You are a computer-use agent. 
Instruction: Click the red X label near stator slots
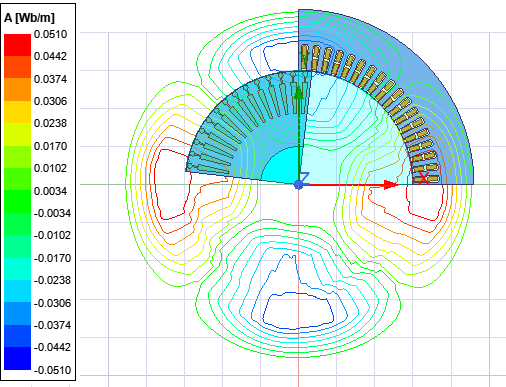pos(423,178)
